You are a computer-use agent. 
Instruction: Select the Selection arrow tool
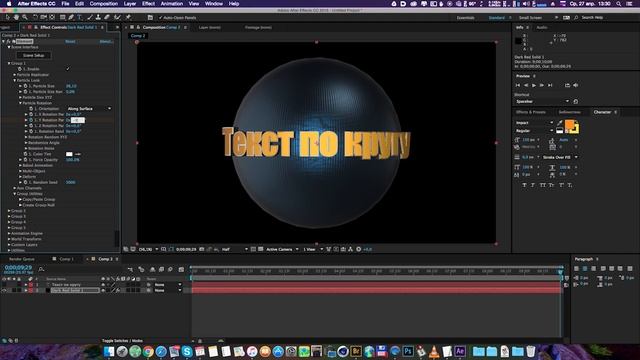point(8,18)
